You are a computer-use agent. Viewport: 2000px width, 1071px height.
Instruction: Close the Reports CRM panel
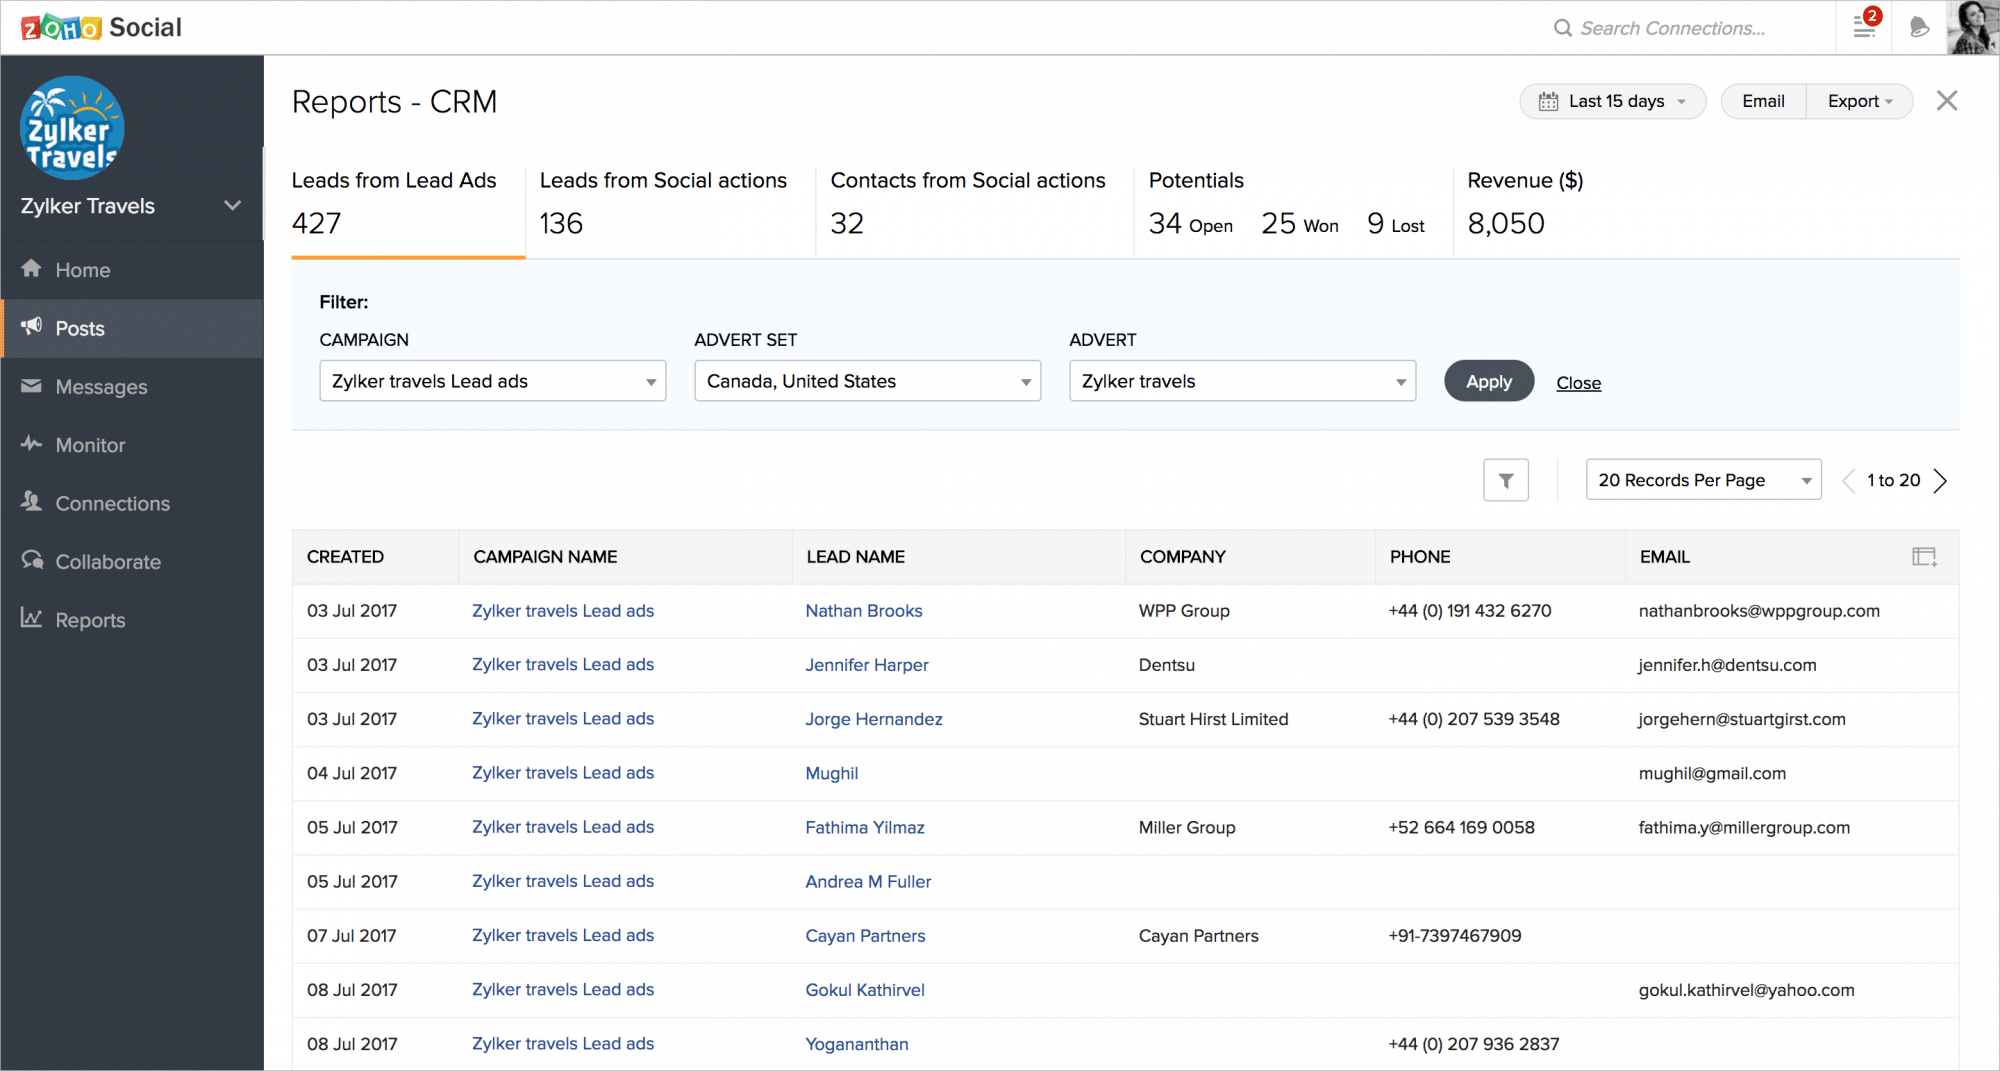click(x=1946, y=101)
